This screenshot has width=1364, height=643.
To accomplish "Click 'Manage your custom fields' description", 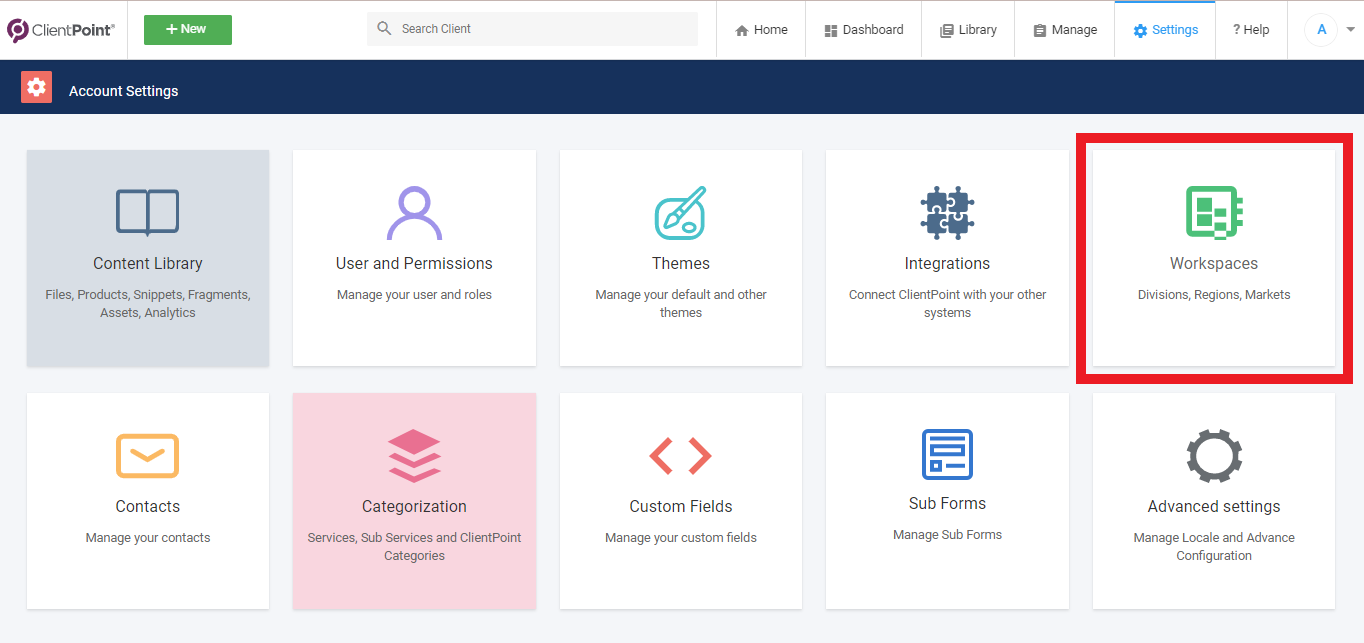I will click(681, 538).
